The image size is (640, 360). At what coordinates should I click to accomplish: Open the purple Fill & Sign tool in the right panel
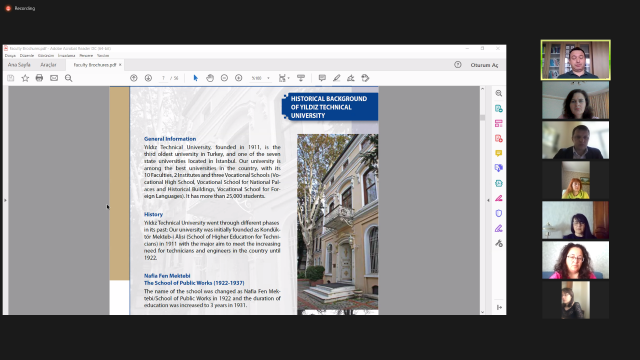tap(498, 229)
